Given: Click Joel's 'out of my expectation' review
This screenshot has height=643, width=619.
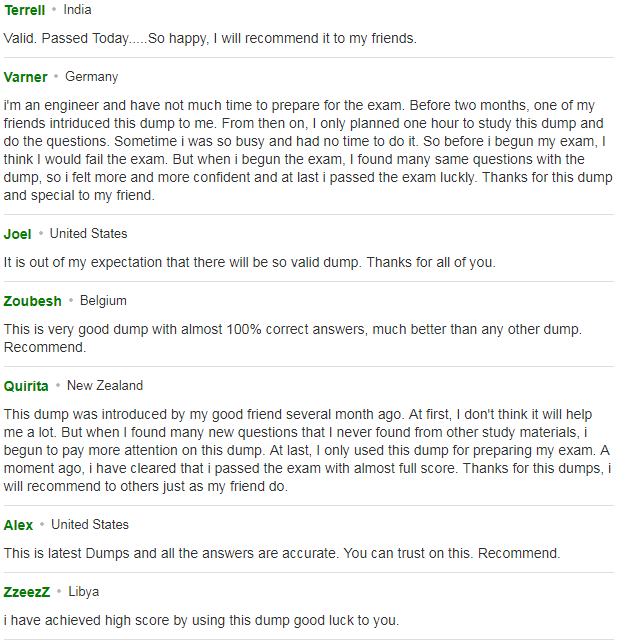Looking at the screenshot, I should [x=250, y=262].
